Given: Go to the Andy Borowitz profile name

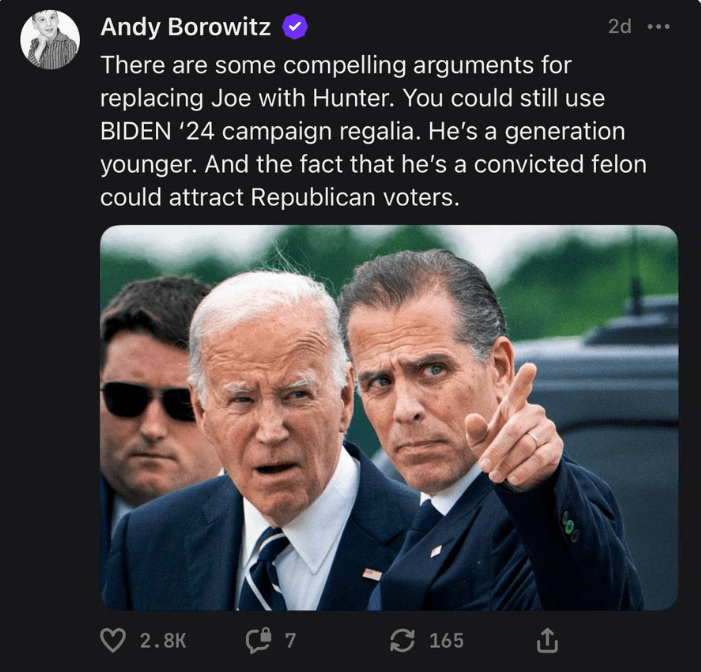Looking at the screenshot, I should [x=185, y=28].
